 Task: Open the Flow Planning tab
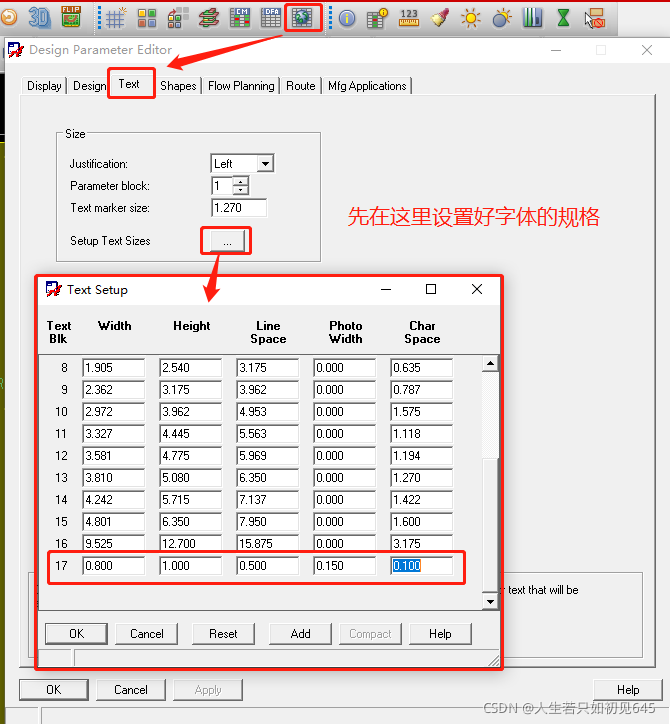click(x=241, y=86)
